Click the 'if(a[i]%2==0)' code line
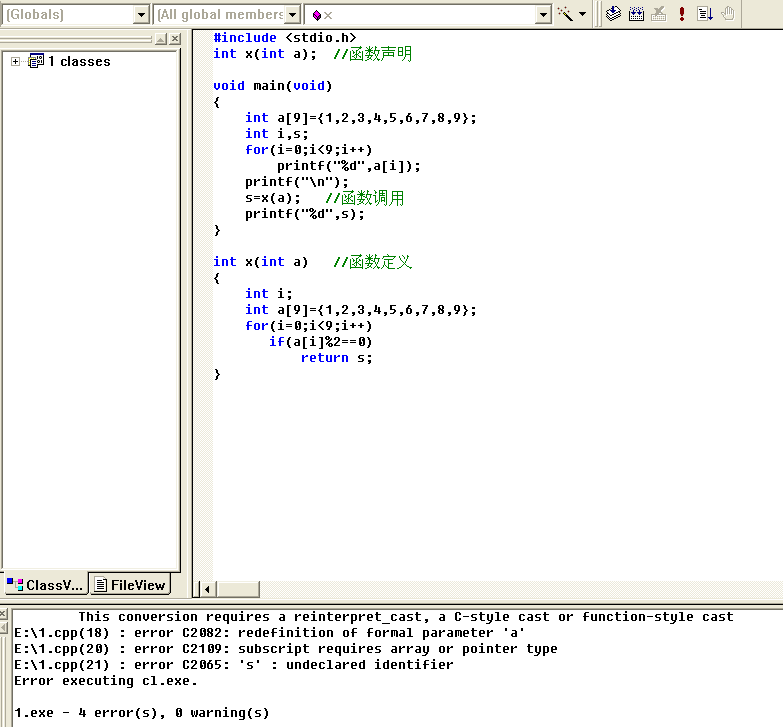Viewport: 783px width, 727px height. pos(321,342)
